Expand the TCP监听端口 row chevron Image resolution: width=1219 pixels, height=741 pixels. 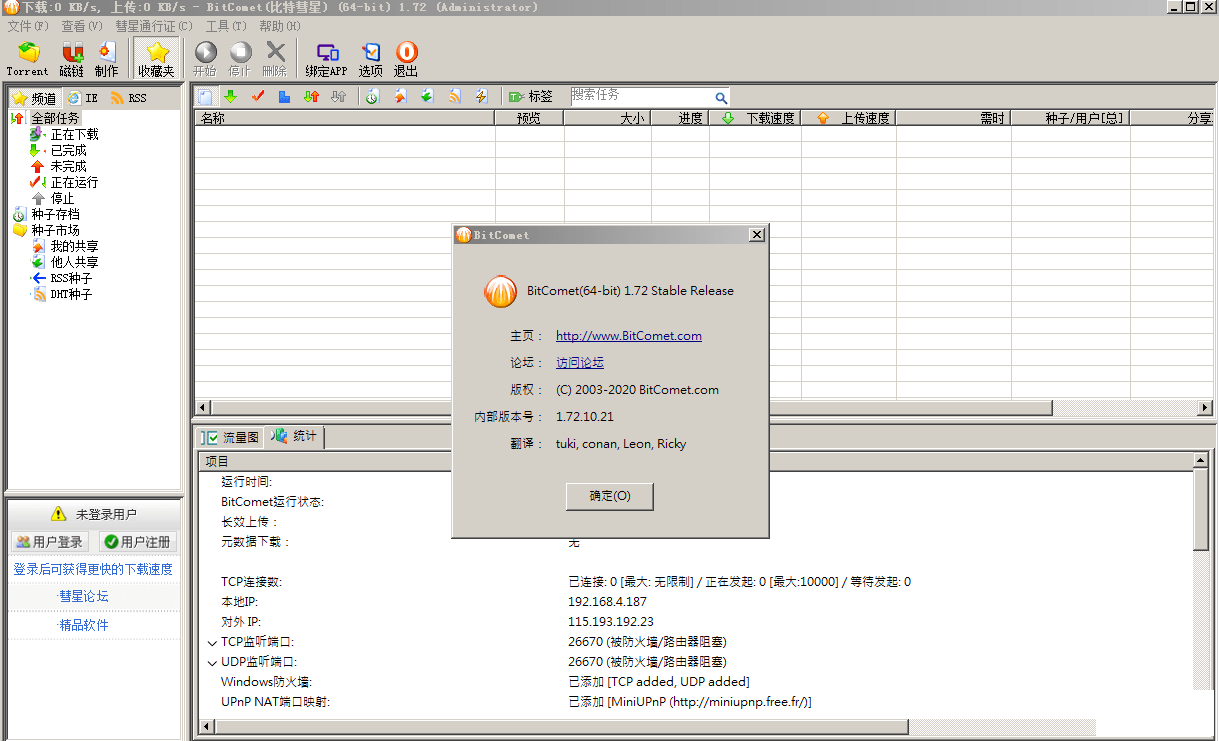212,642
